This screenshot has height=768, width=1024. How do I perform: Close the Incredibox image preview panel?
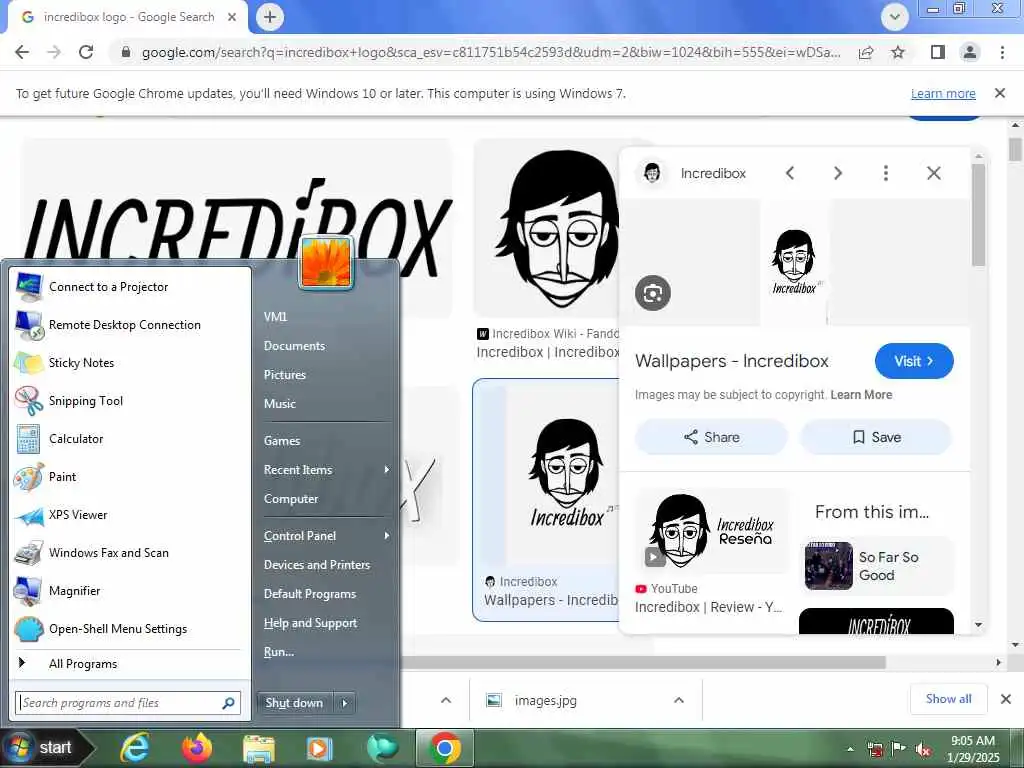click(x=934, y=173)
